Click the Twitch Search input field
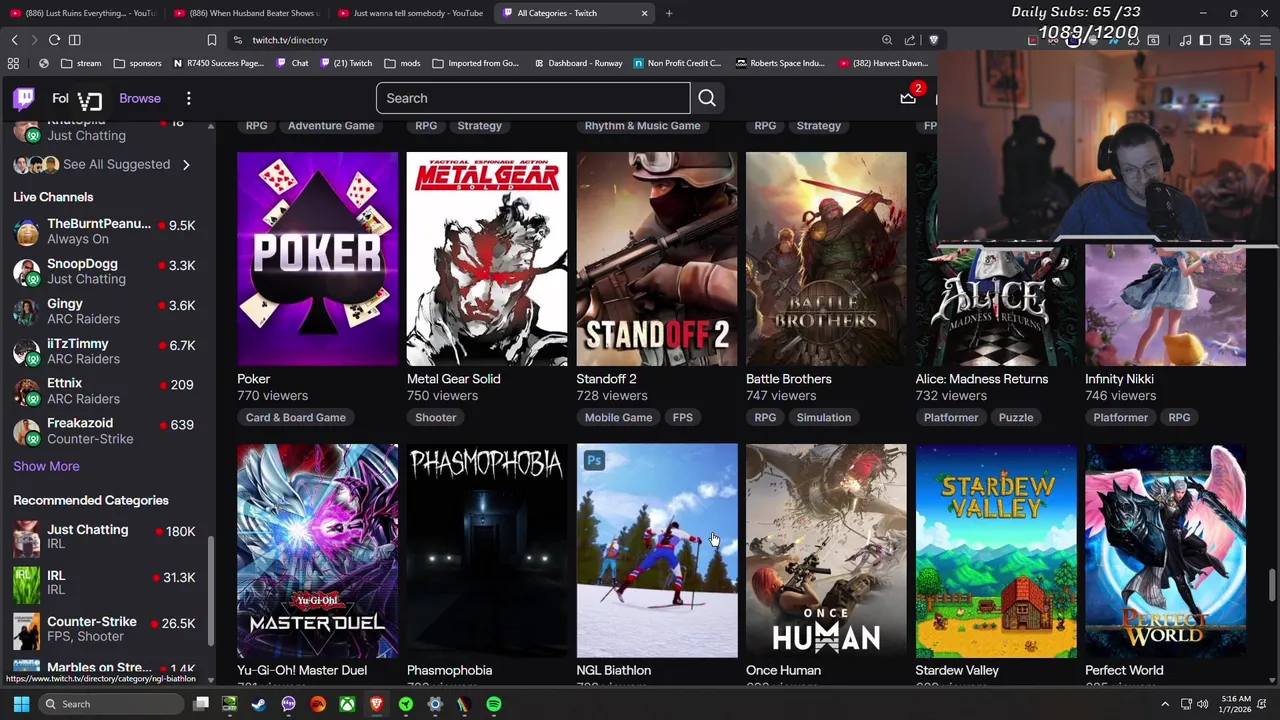This screenshot has height=720, width=1280. tap(533, 98)
